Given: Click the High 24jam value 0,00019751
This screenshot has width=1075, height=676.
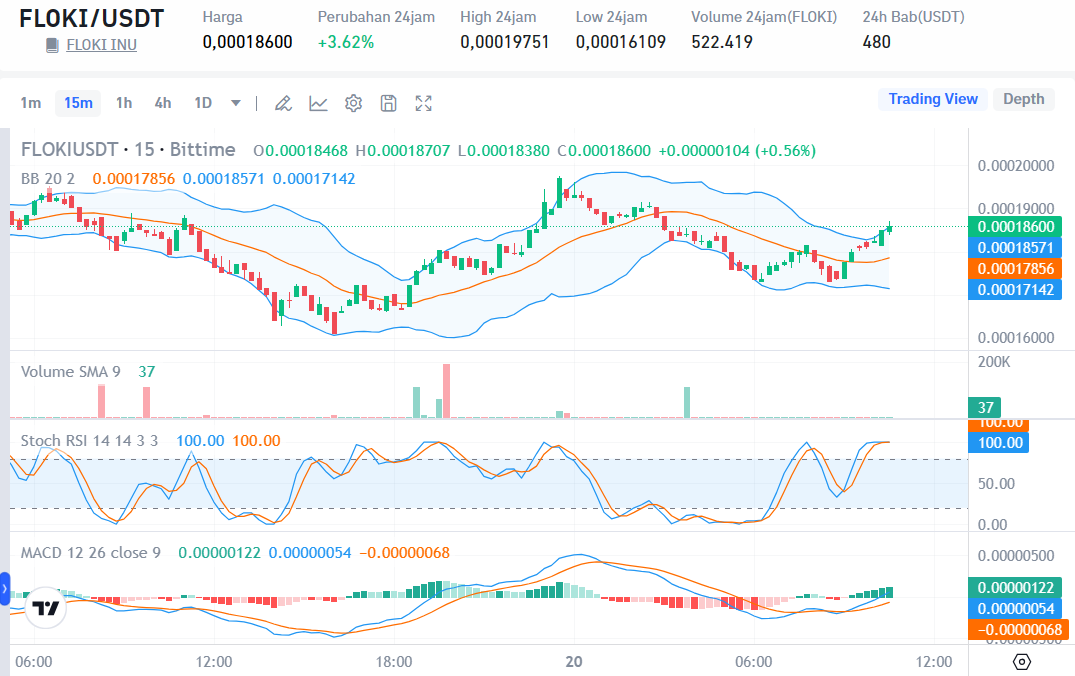Looking at the screenshot, I should [x=505, y=43].
